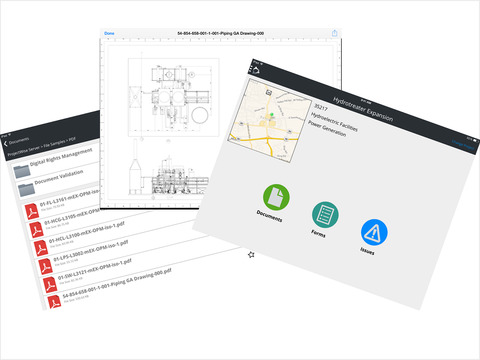
Task: Open PDF icon for 01-HCL-L3100 file
Action: coord(41,248)
